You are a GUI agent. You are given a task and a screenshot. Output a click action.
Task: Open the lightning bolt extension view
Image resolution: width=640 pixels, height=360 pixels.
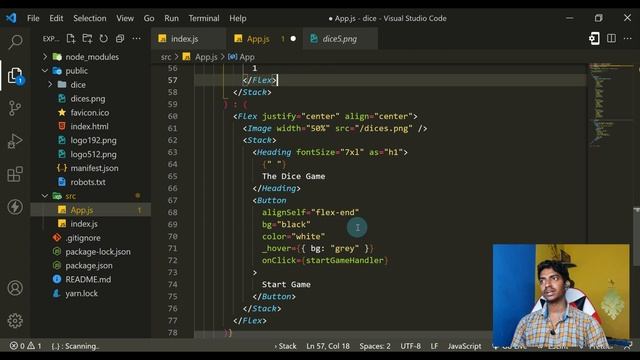pos(15,207)
